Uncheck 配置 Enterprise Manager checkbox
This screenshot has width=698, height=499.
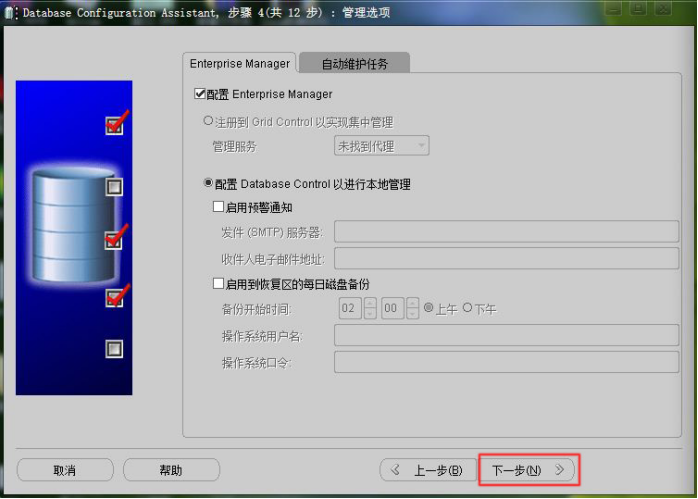pos(200,93)
